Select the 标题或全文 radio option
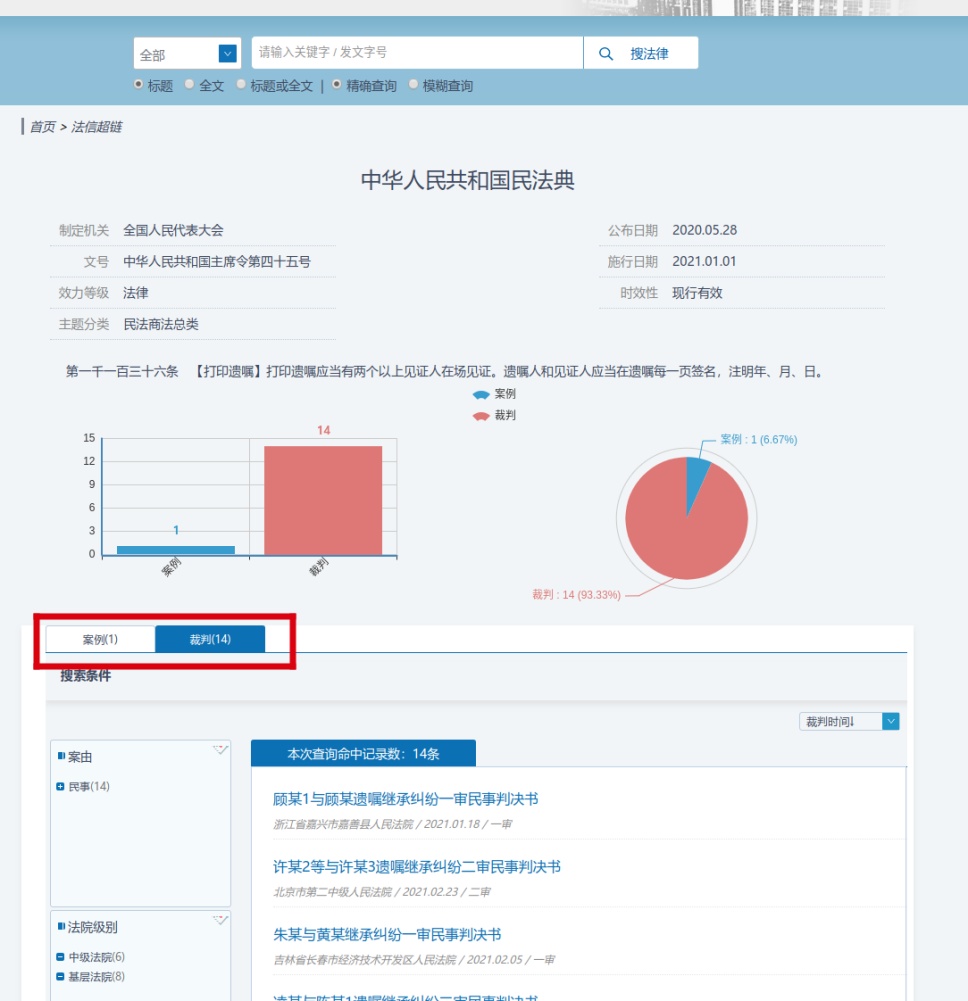The image size is (968, 1001). coord(241,85)
